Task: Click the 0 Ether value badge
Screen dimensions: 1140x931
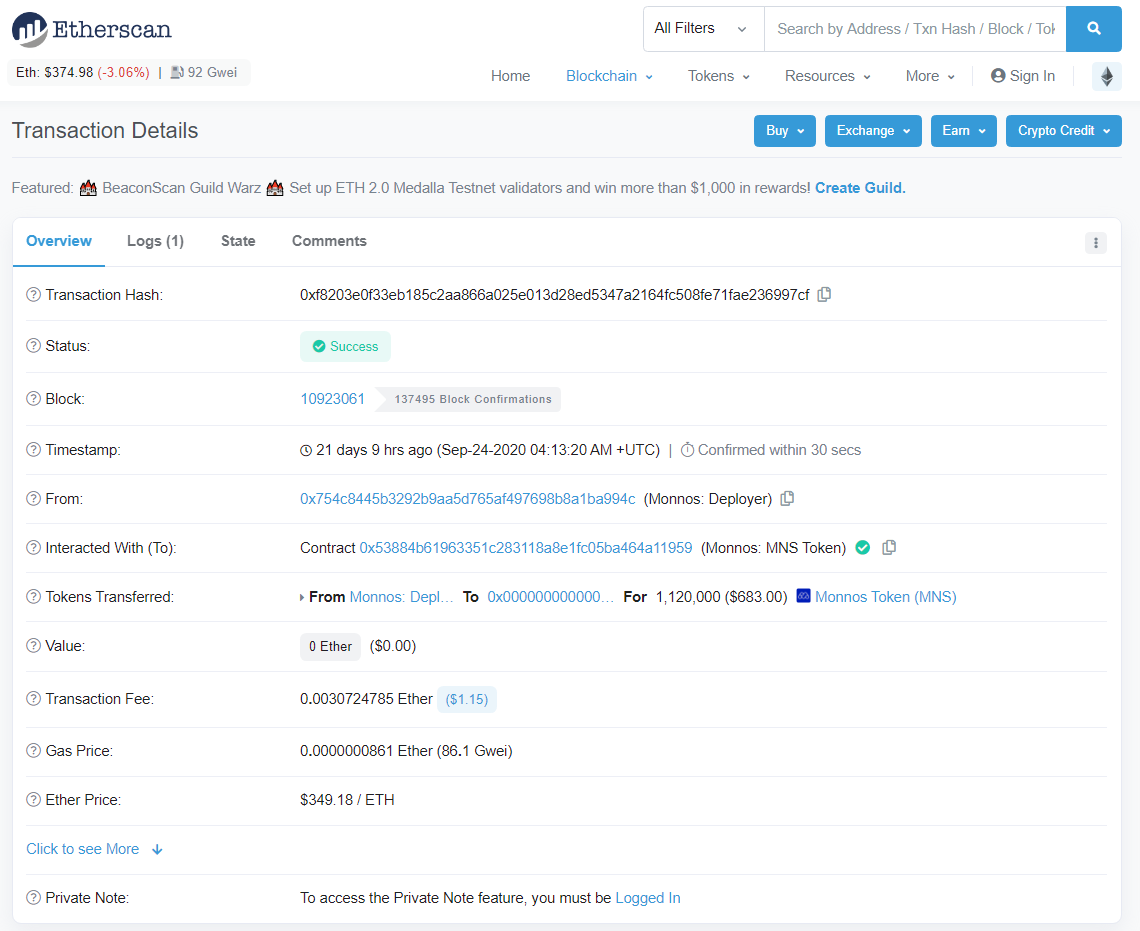Action: [x=330, y=646]
